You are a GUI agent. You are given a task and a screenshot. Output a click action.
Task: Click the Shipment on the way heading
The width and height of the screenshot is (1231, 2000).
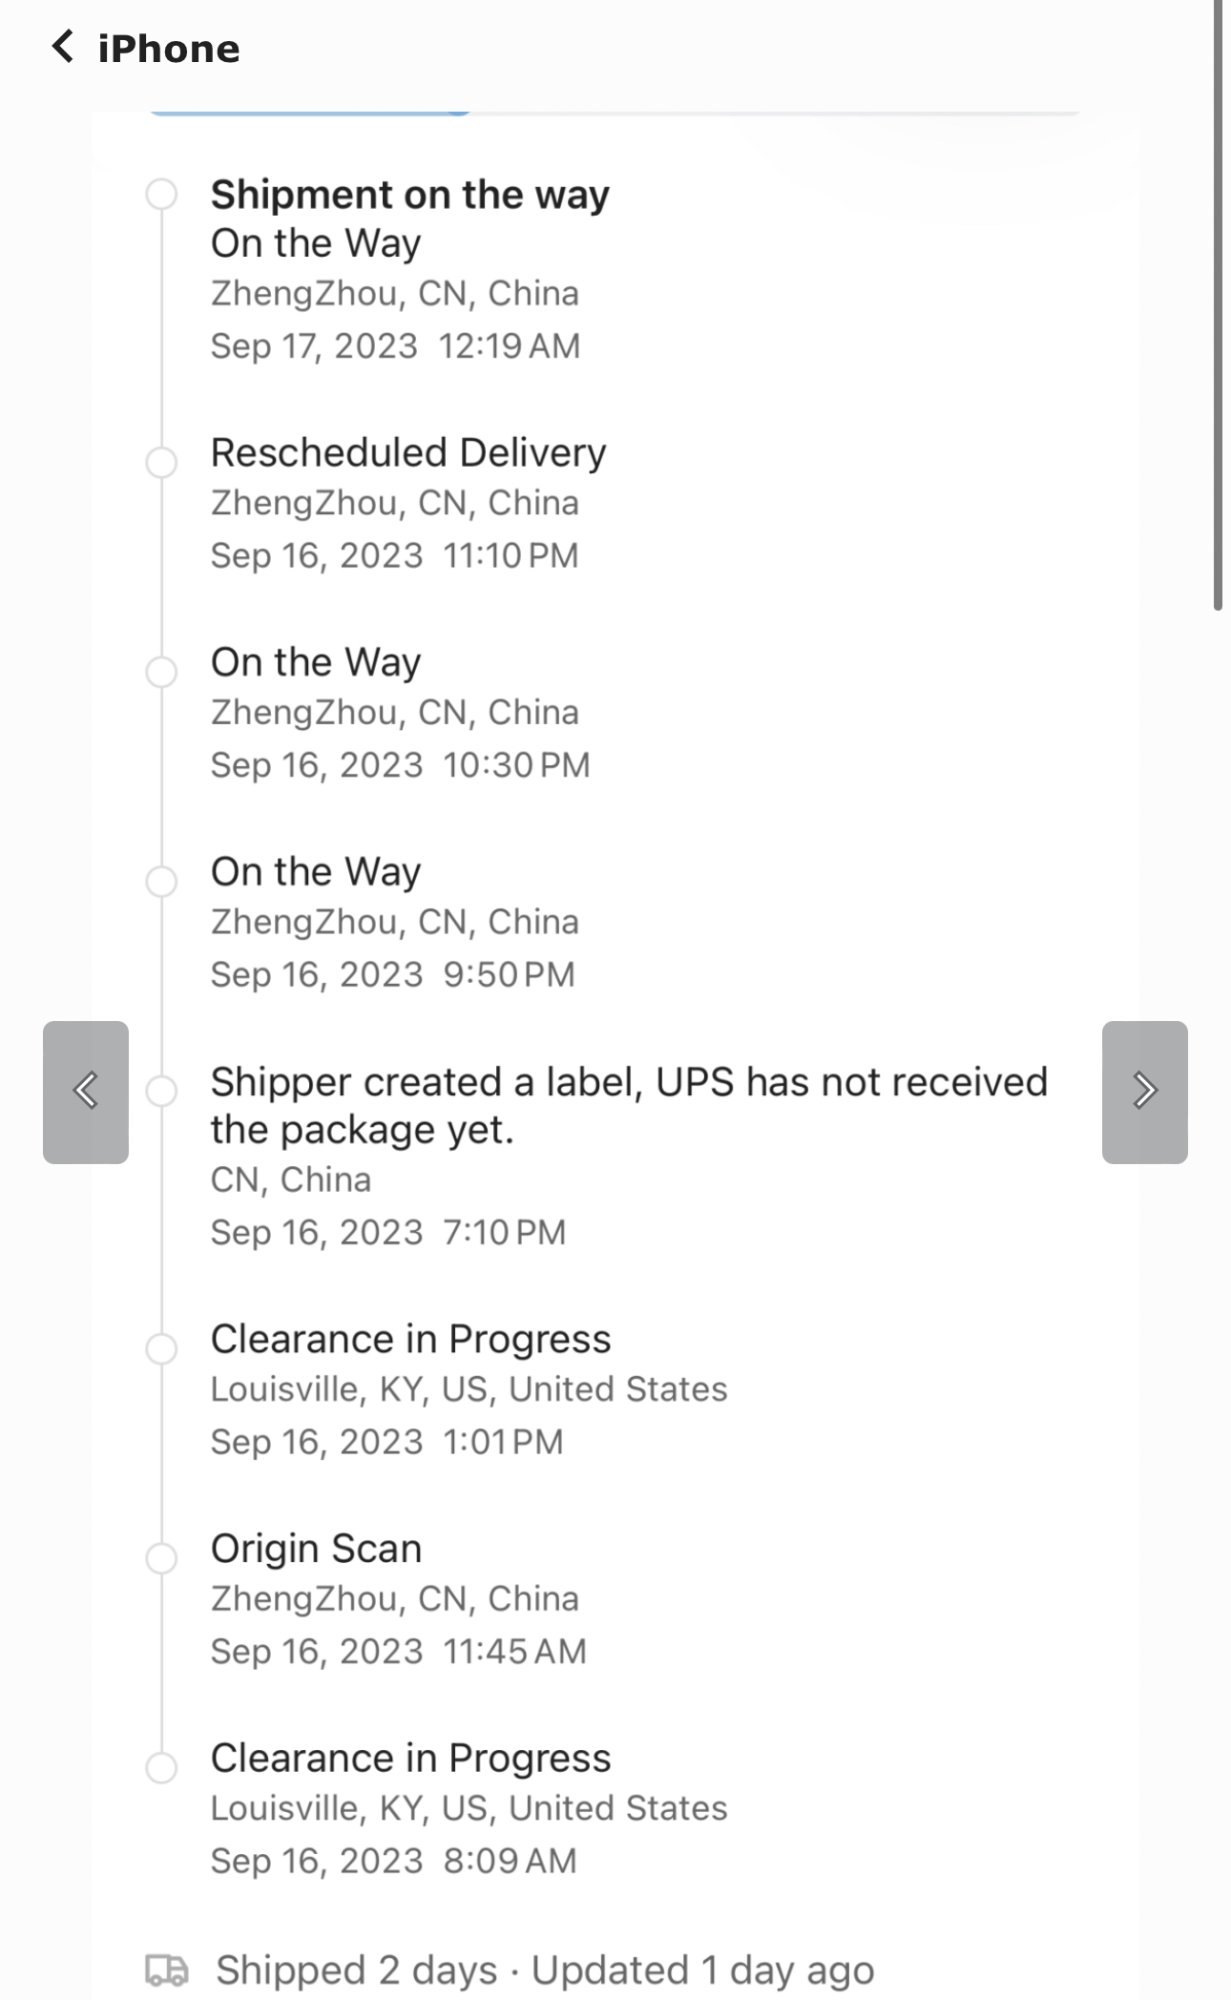[x=410, y=195]
